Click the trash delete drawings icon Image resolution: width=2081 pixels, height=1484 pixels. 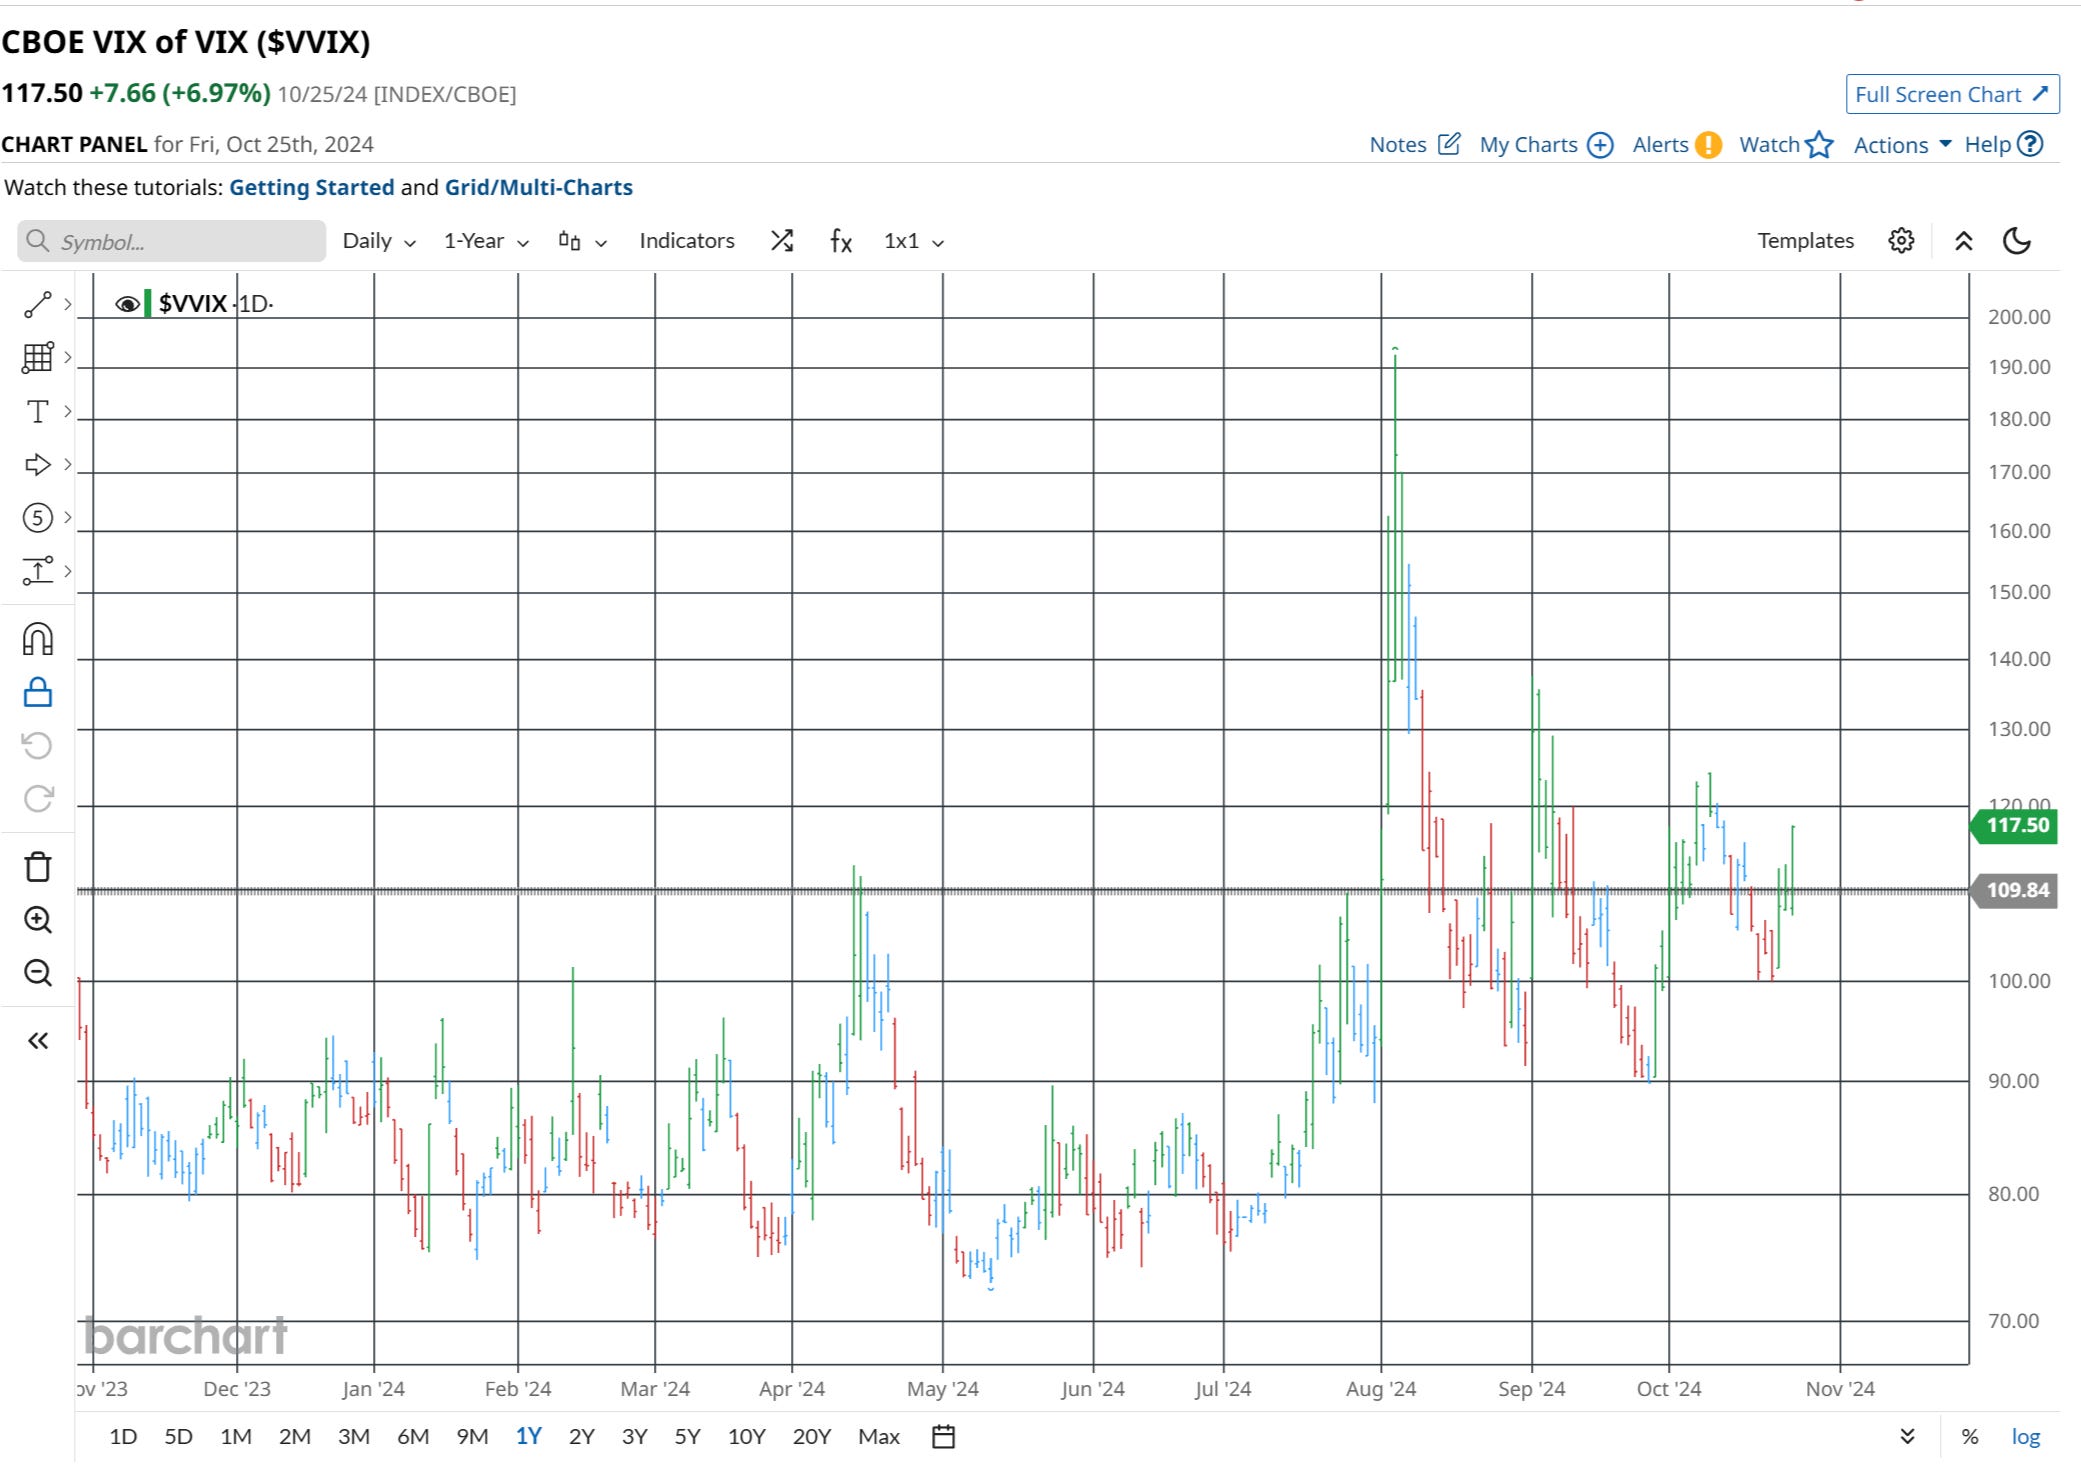pos(38,867)
